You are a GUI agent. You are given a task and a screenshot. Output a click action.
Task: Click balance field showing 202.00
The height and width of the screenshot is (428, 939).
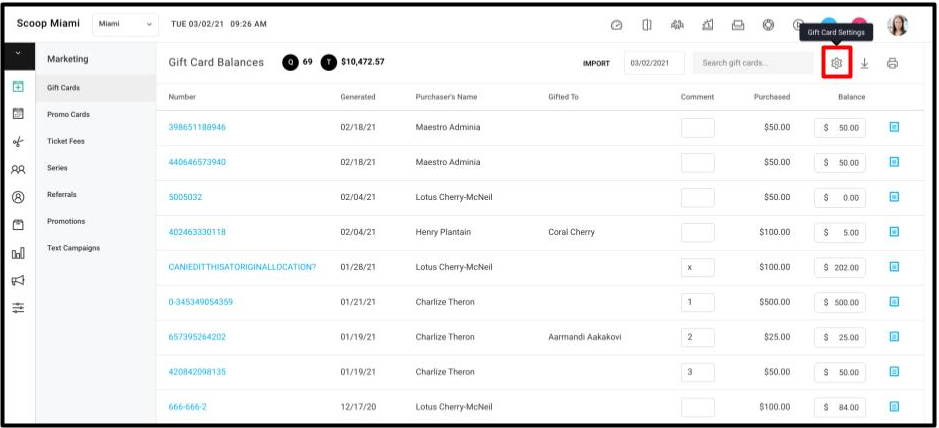click(x=840, y=268)
